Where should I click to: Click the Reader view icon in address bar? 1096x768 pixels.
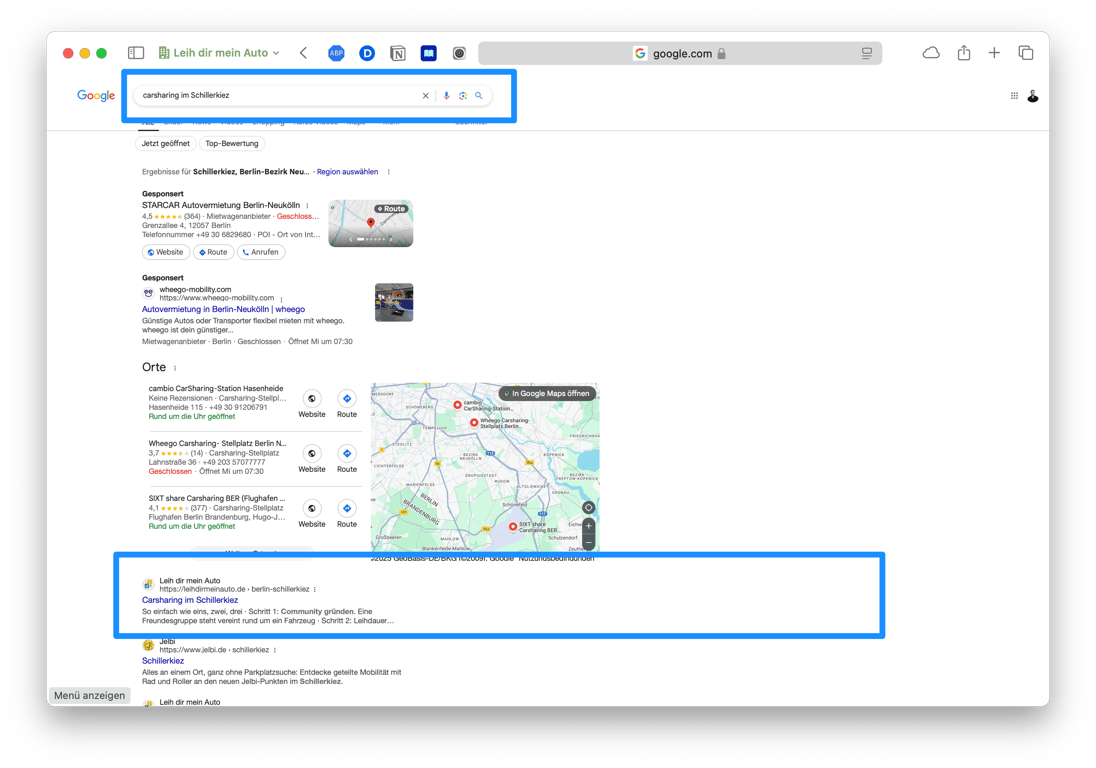click(867, 53)
